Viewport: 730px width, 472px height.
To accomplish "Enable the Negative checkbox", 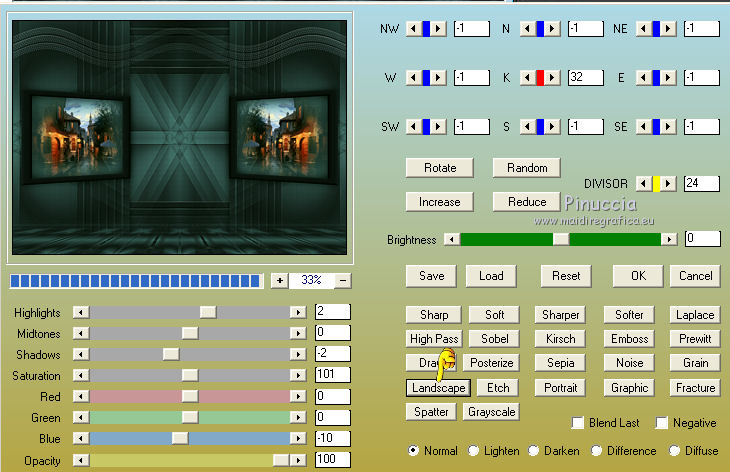I will point(662,423).
